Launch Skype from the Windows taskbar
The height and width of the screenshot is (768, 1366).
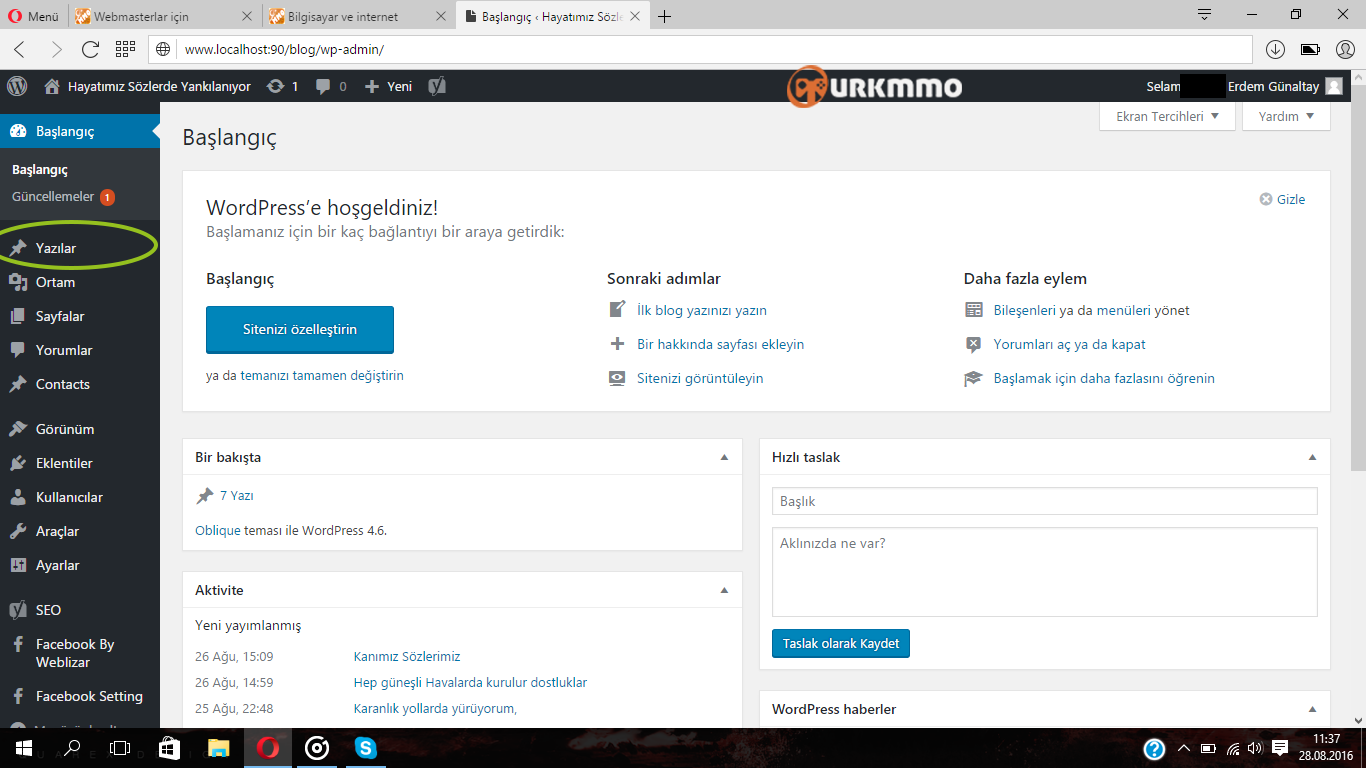tap(366, 747)
